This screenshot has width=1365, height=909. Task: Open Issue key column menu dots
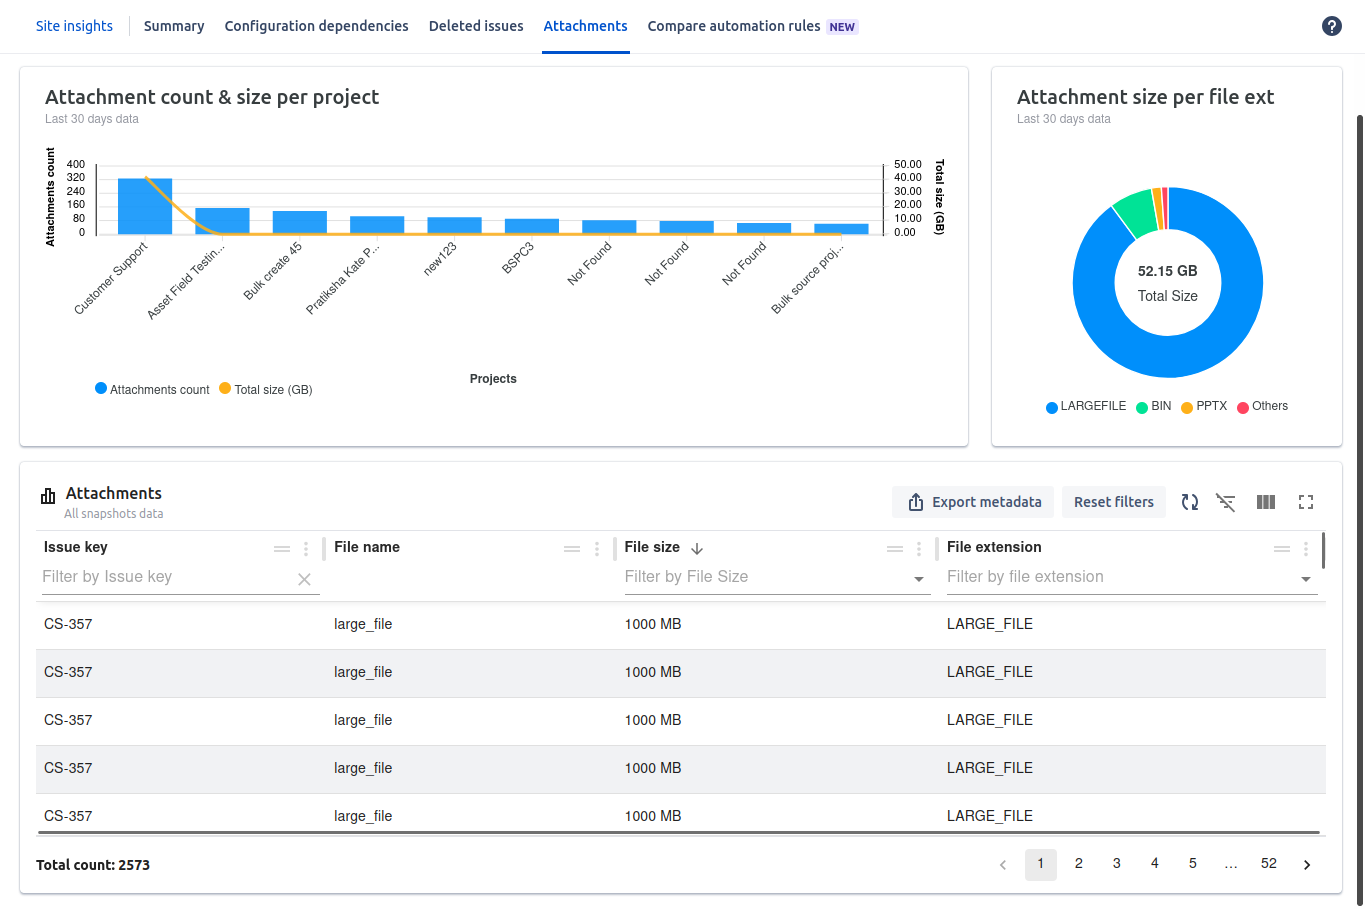pyautogui.click(x=306, y=548)
